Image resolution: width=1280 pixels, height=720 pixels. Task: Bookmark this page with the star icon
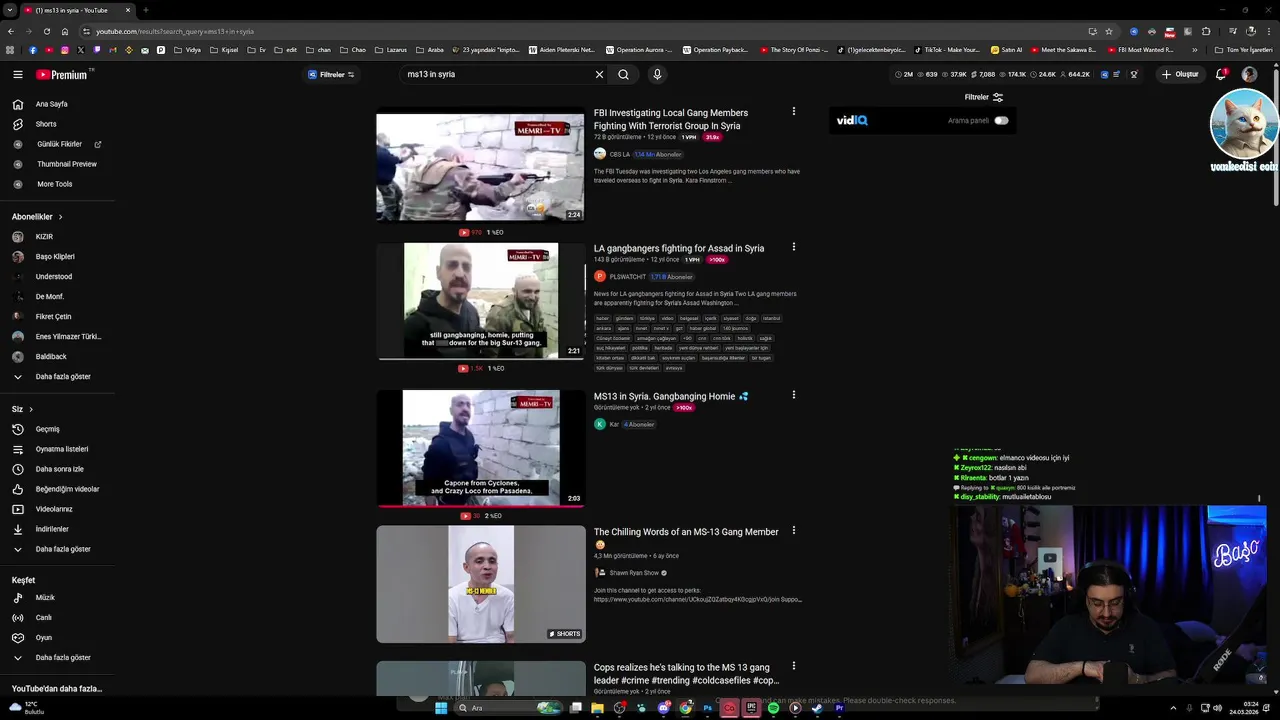click(x=1109, y=31)
